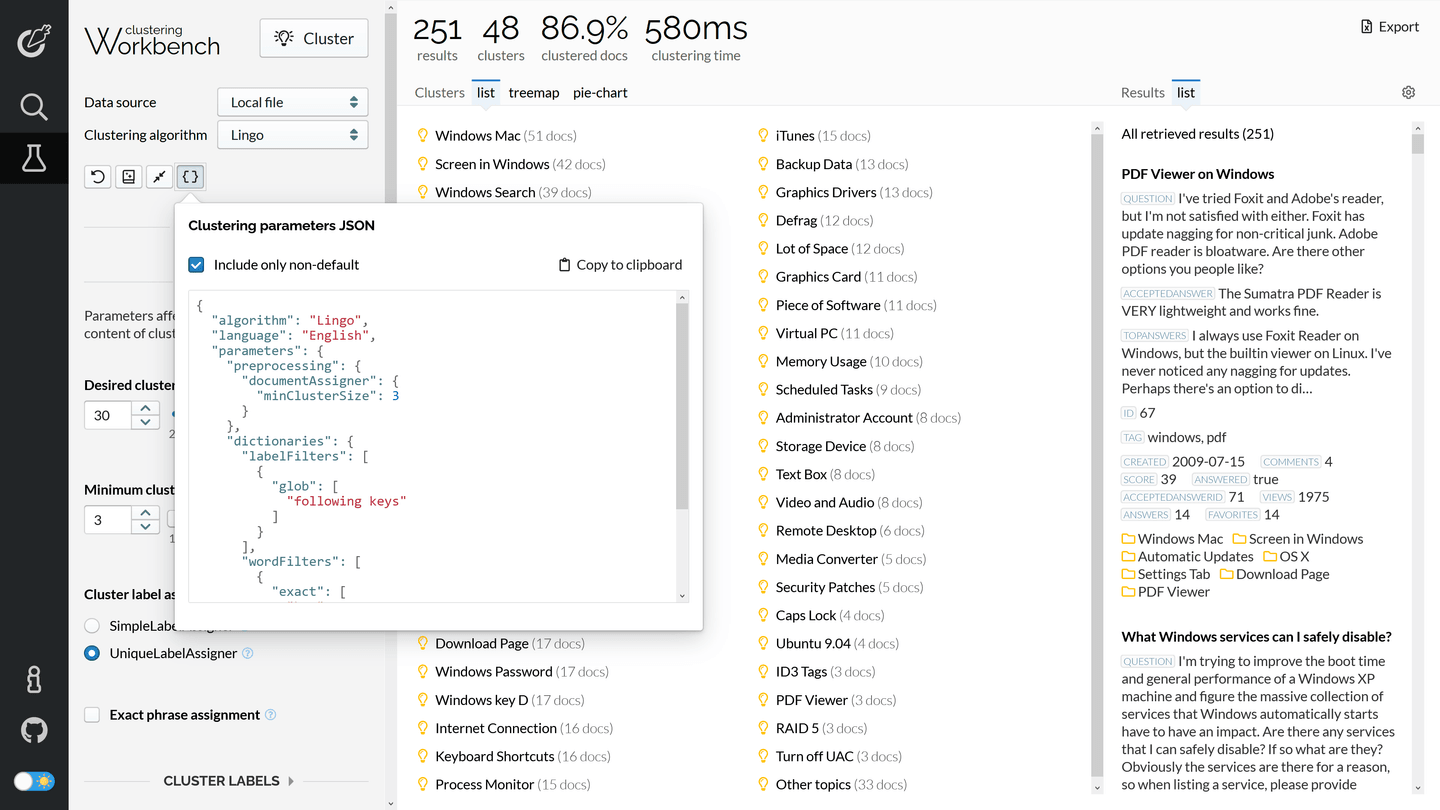1440x810 pixels.
Task: Run clustering with the Cluster button
Action: click(x=313, y=37)
